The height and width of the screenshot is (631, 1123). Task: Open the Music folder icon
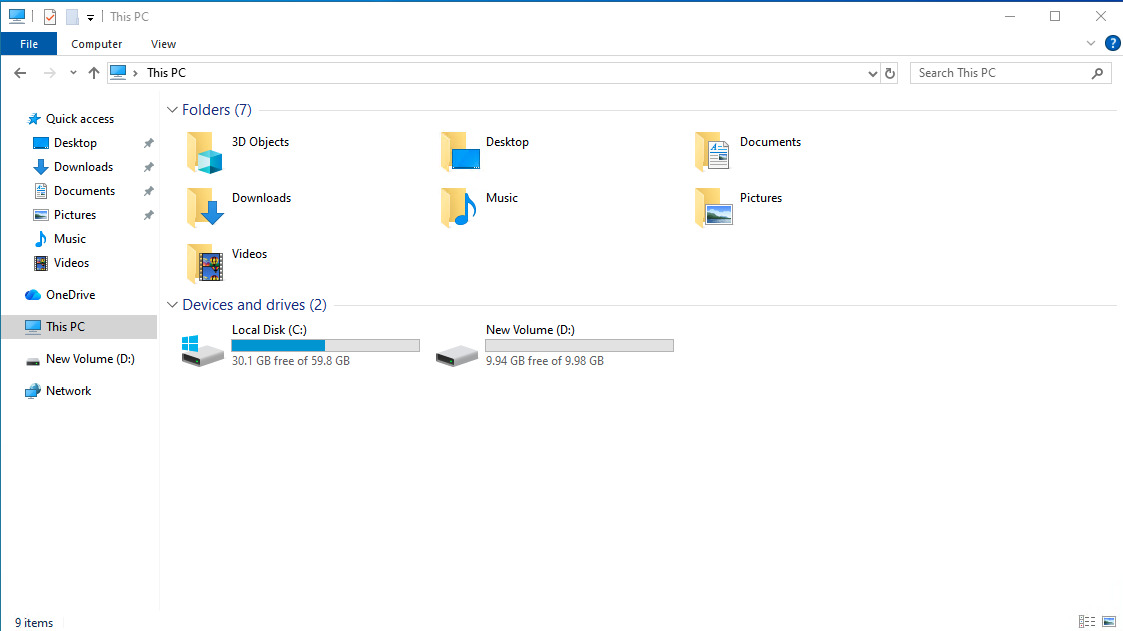click(459, 209)
